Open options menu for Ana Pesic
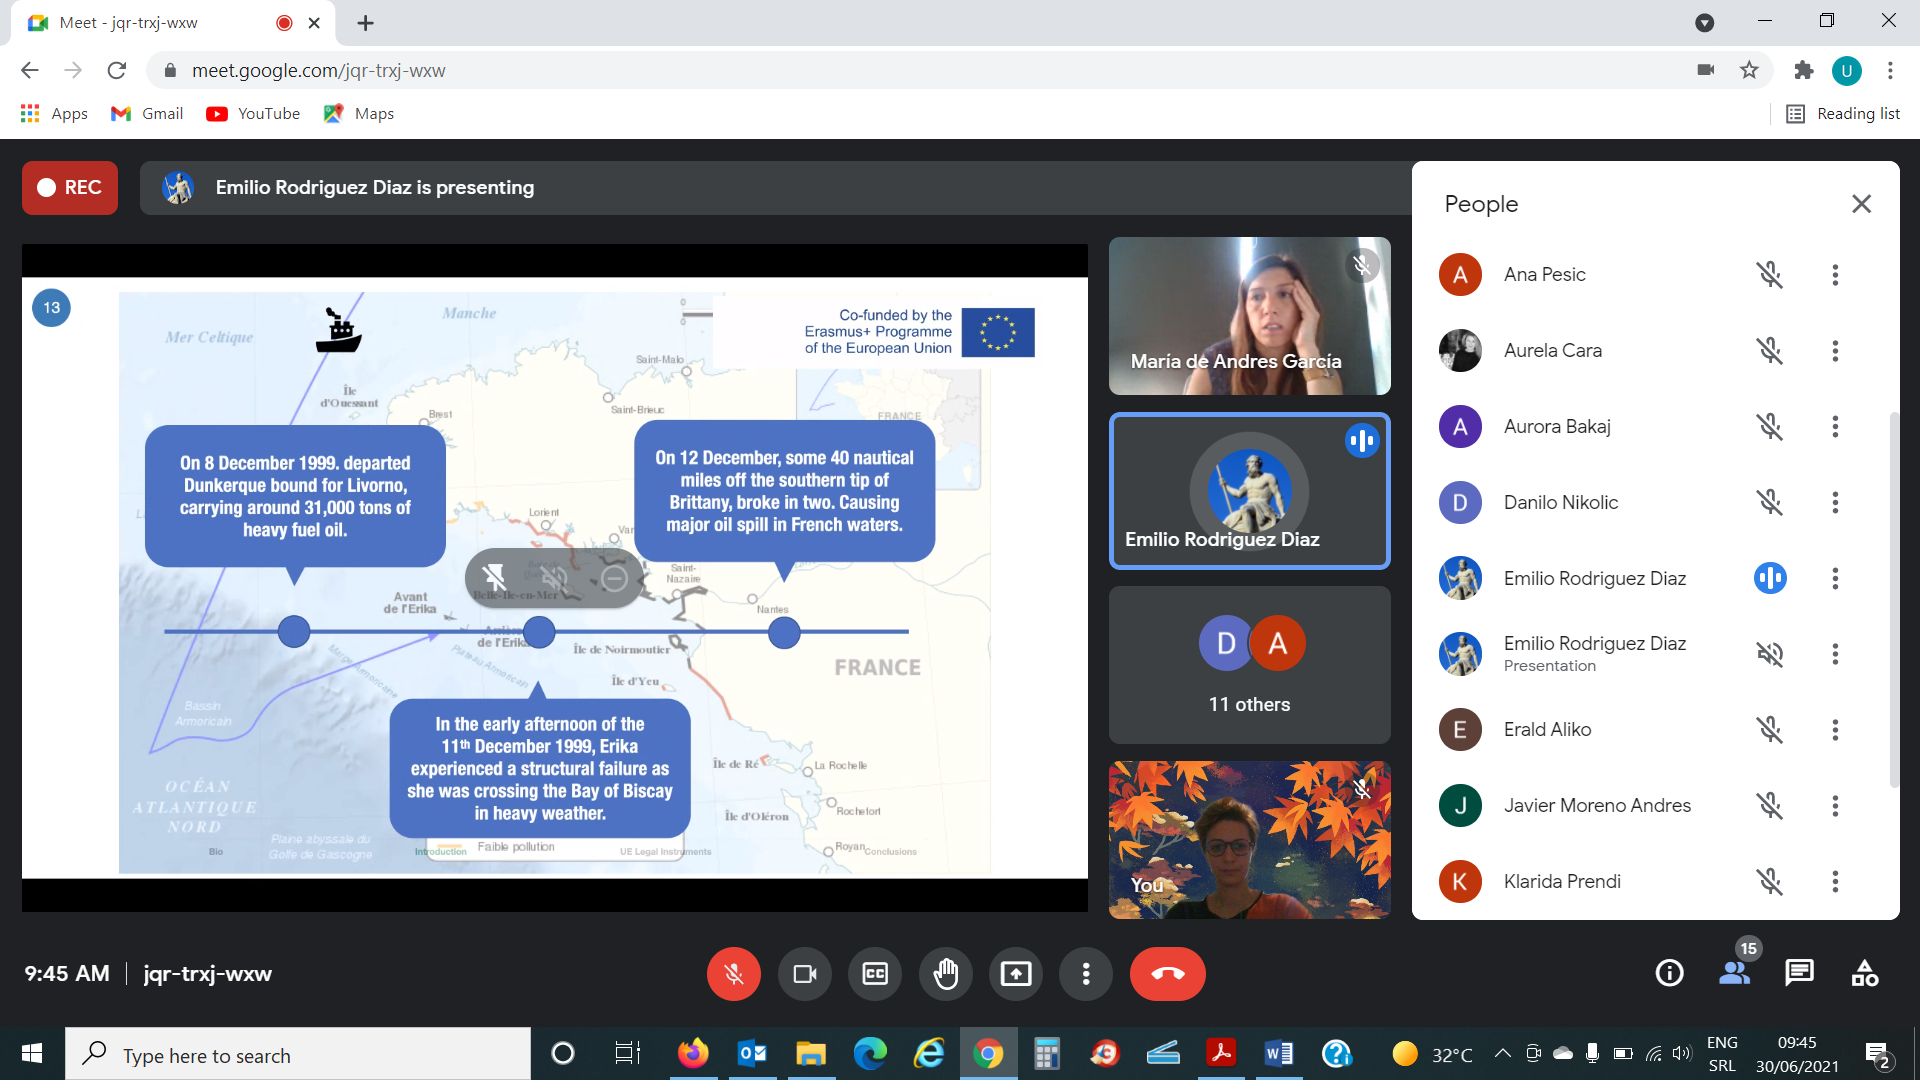 coord(1835,275)
